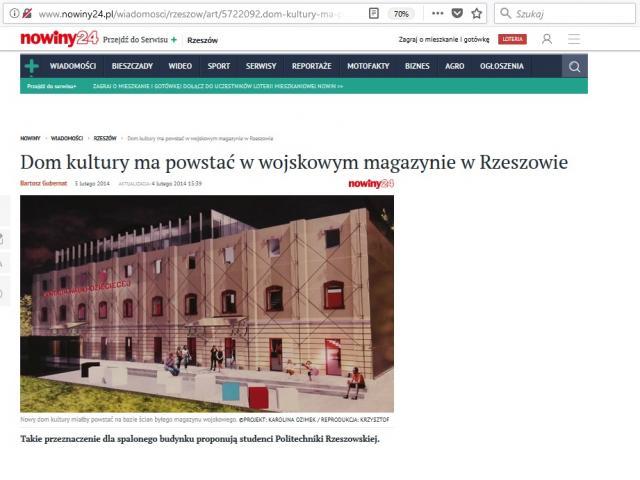This screenshot has width=640, height=480.
Task: Click author link Bartosz Gubernat
Action: pos(43,184)
